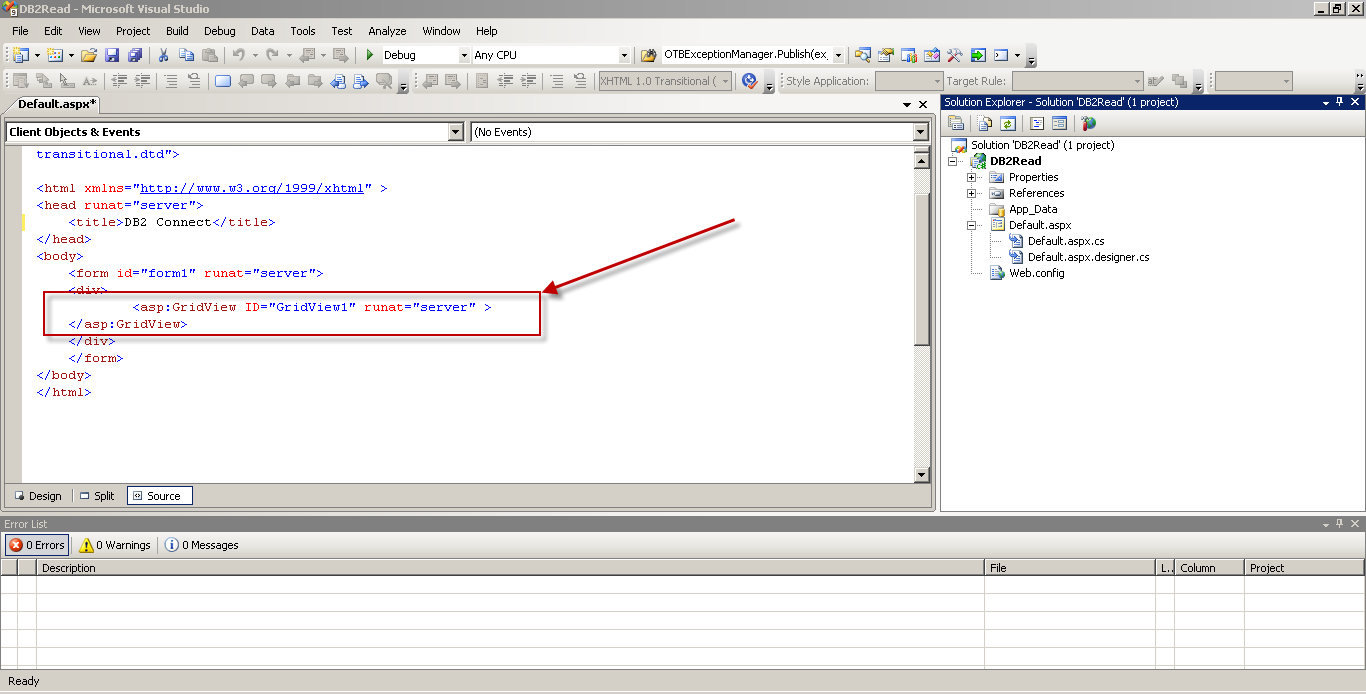1366x694 pixels.
Task: Click the Open File folder icon
Action: 88,55
